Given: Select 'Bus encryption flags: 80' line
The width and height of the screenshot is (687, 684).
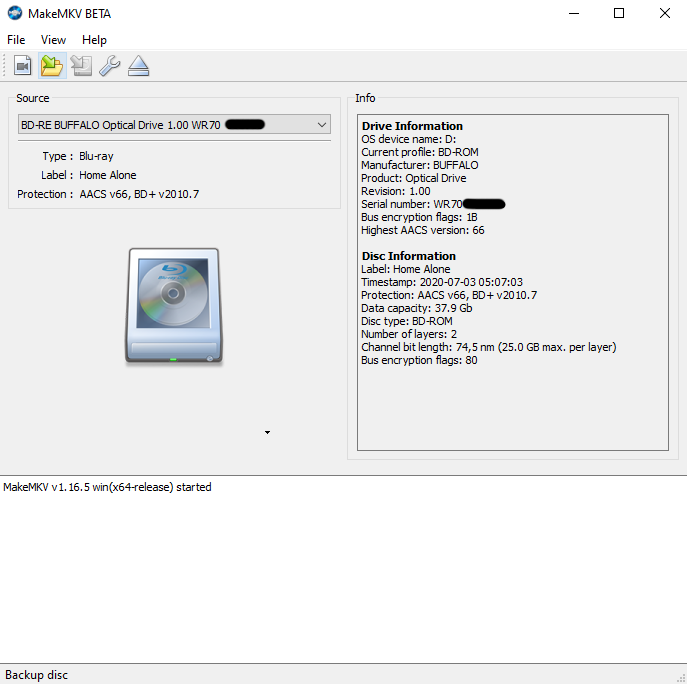Looking at the screenshot, I should (x=419, y=360).
